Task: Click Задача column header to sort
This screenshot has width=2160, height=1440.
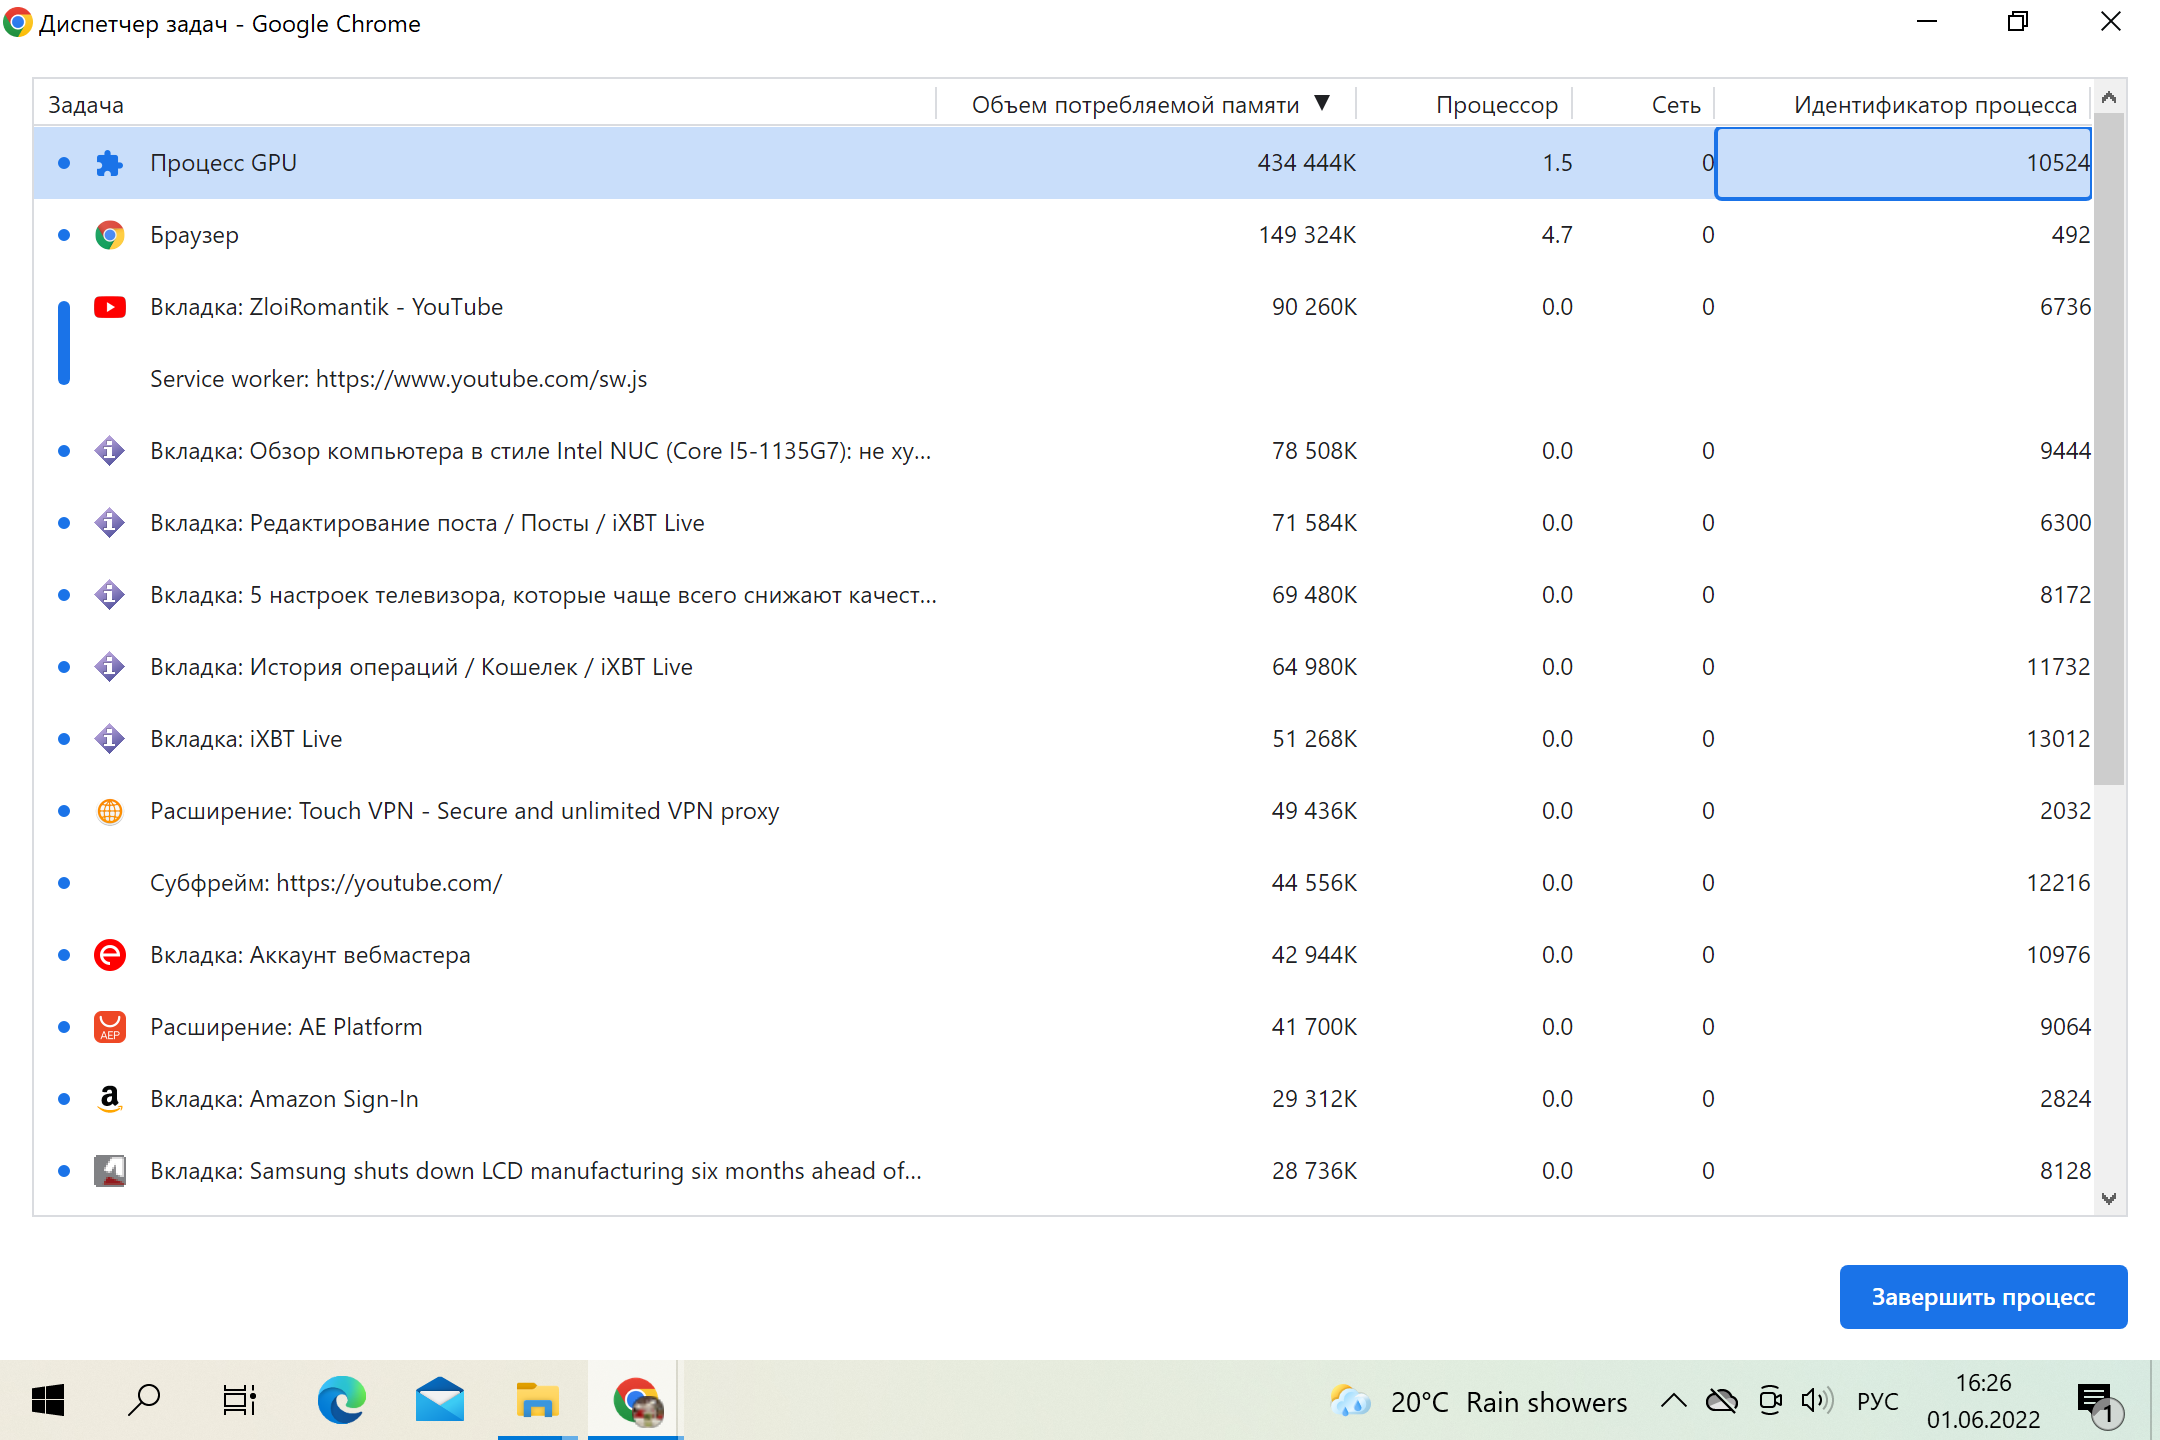Action: click(x=87, y=103)
